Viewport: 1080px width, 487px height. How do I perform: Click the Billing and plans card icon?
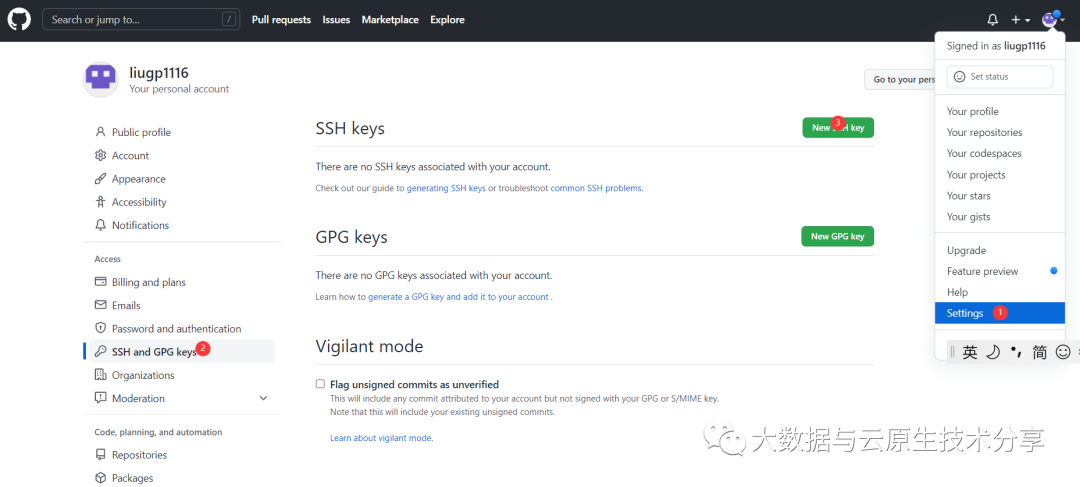click(x=101, y=282)
